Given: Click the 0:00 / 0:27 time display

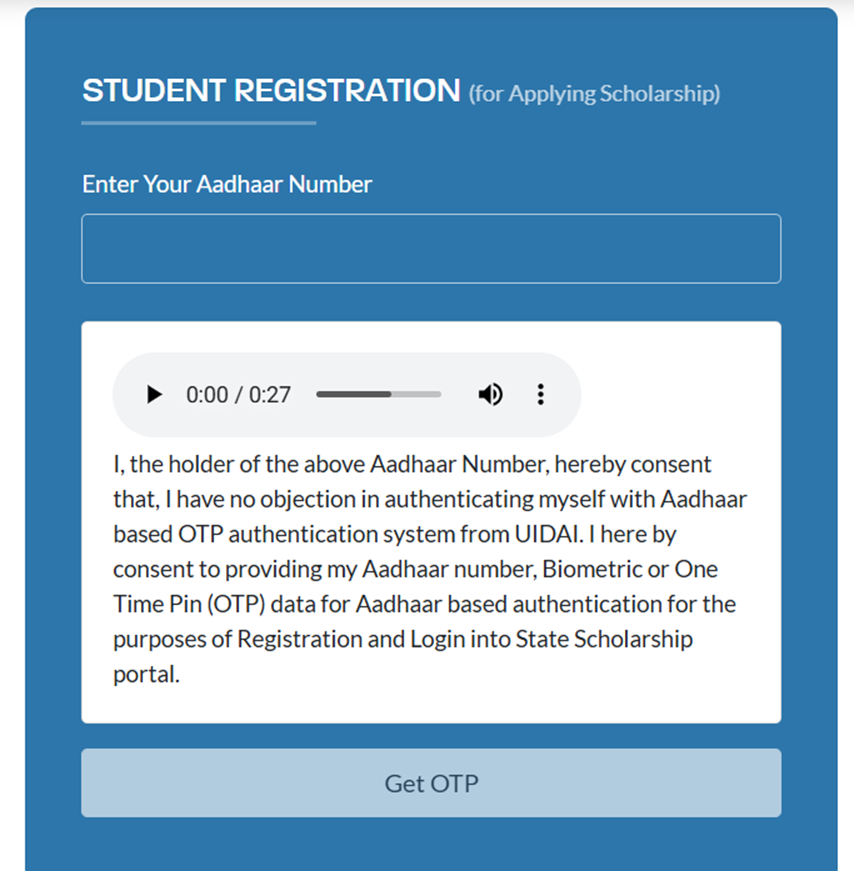Looking at the screenshot, I should click(x=238, y=395).
